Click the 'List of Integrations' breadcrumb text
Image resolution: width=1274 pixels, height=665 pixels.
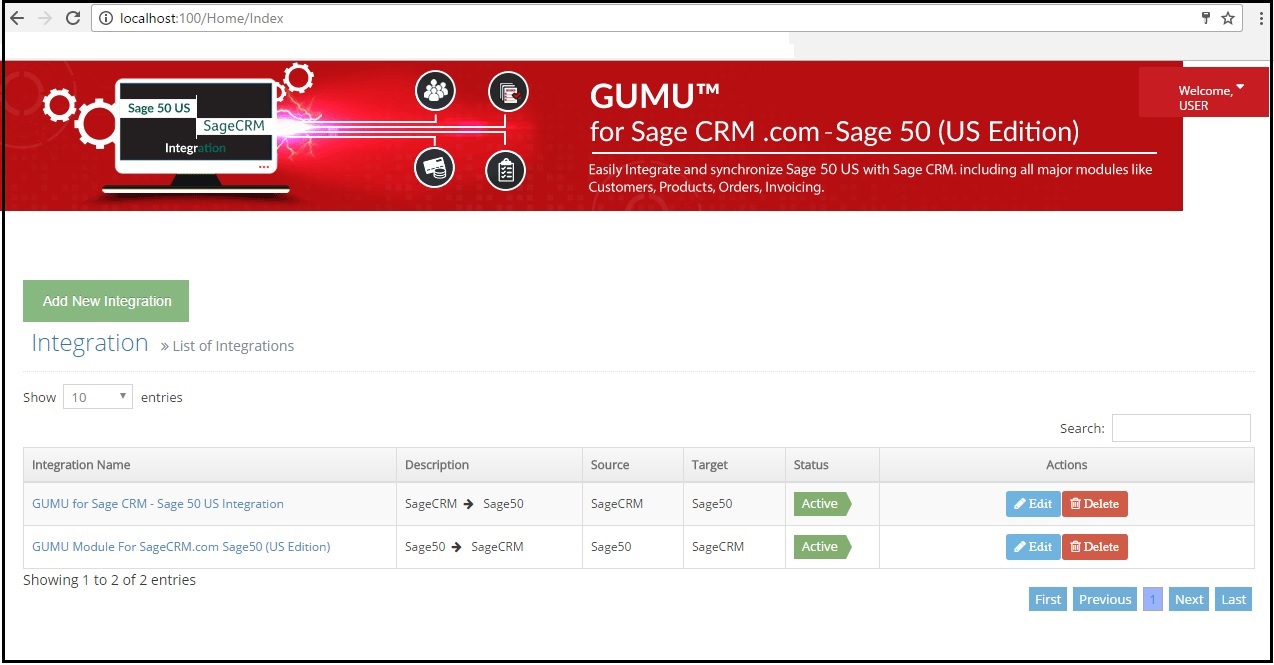[233, 346]
